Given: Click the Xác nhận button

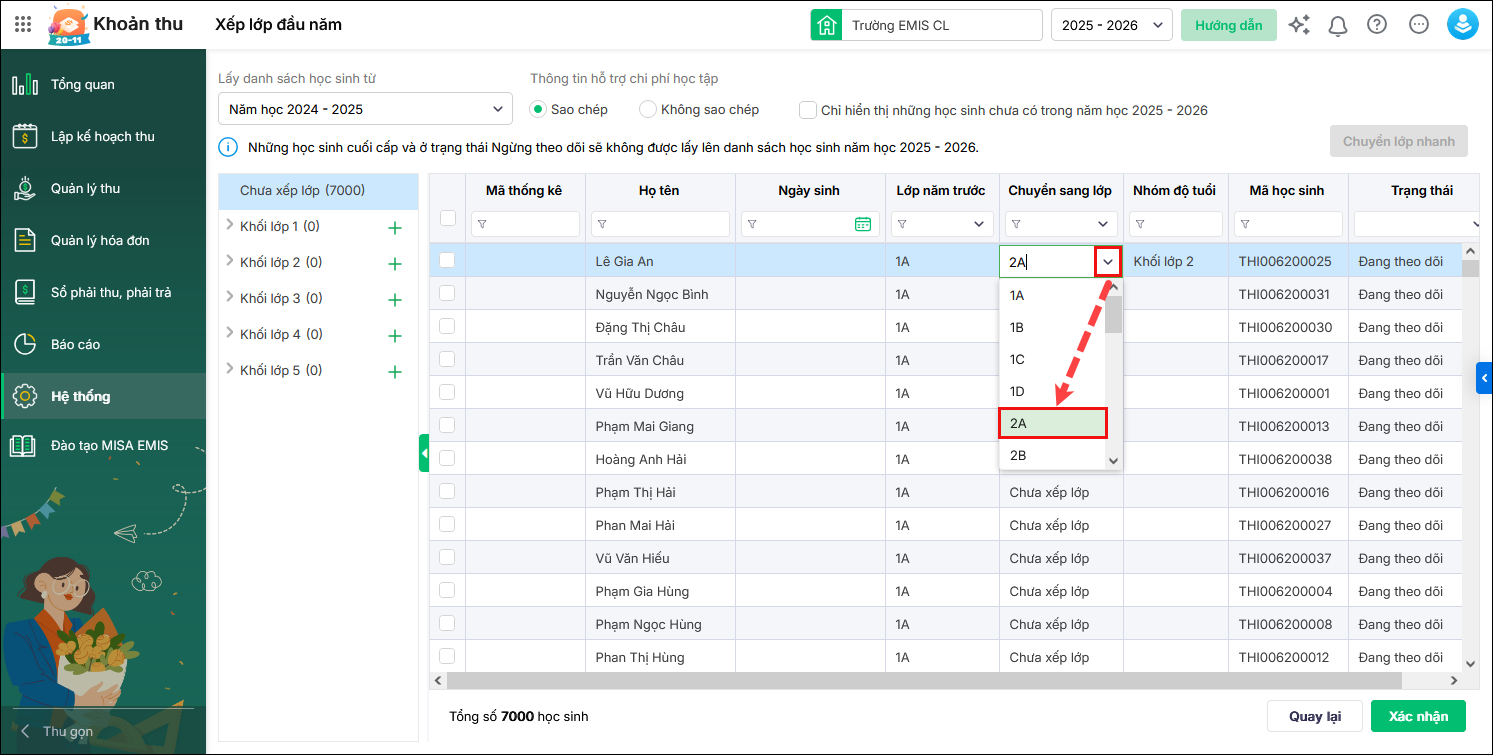Looking at the screenshot, I should click(x=1417, y=716).
